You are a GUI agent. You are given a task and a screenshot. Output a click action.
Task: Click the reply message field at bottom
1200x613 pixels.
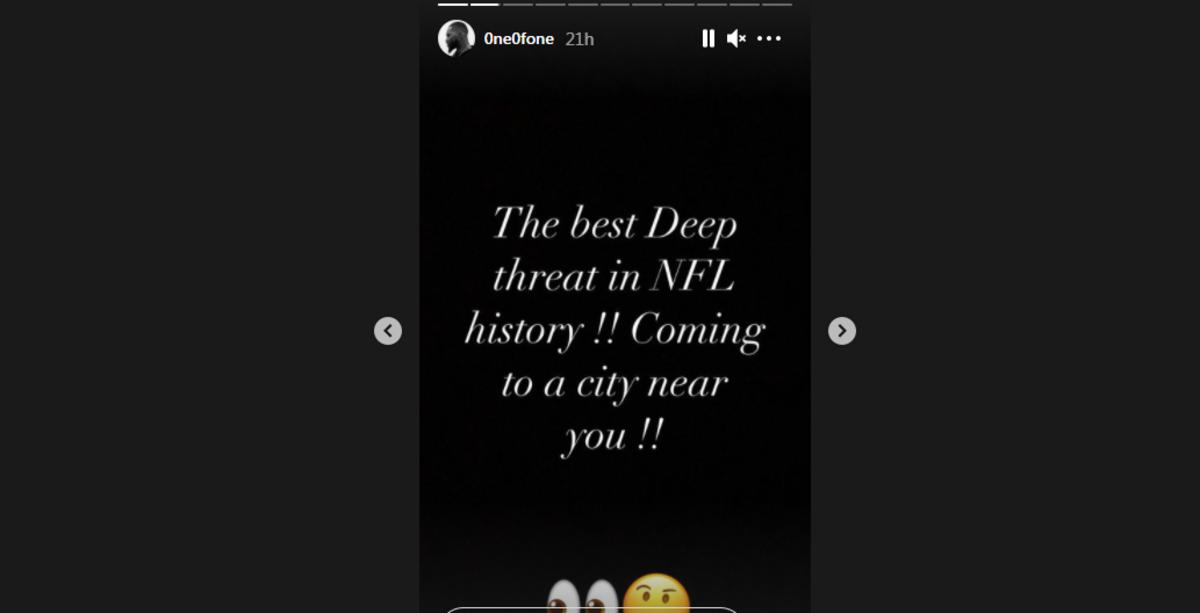[590, 609]
